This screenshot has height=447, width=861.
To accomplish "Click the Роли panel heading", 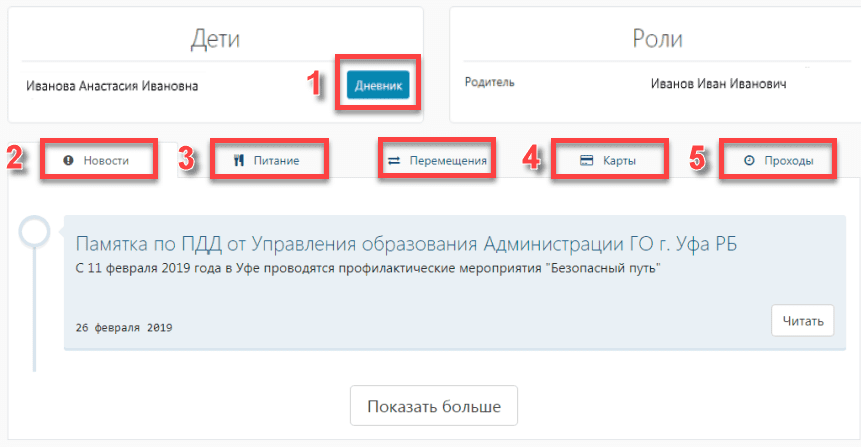I will click(x=657, y=40).
